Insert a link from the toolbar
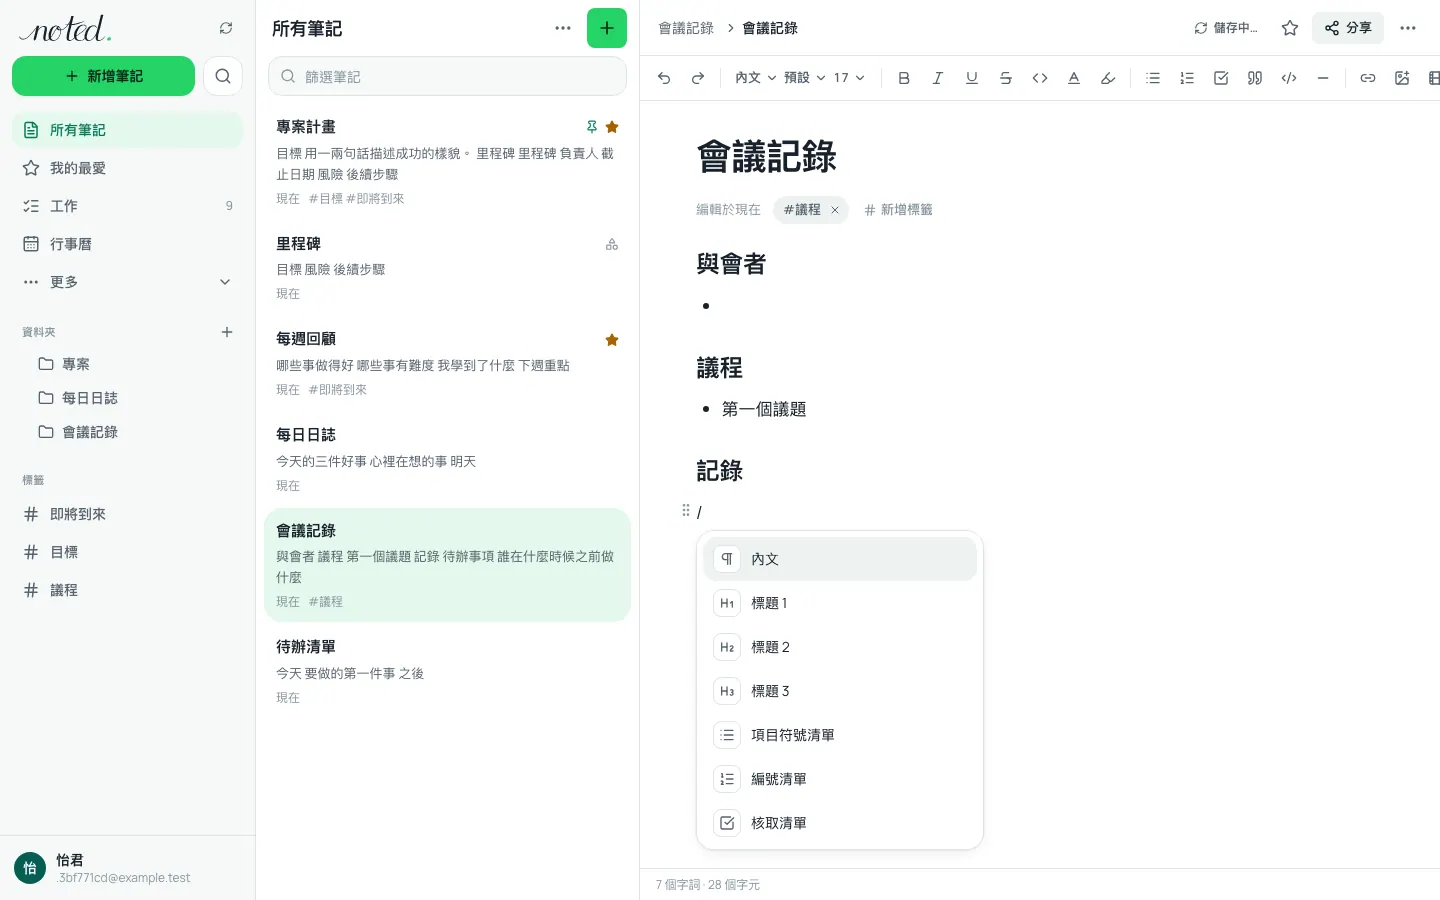Screen dimensions: 1440x900 [x=1368, y=78]
